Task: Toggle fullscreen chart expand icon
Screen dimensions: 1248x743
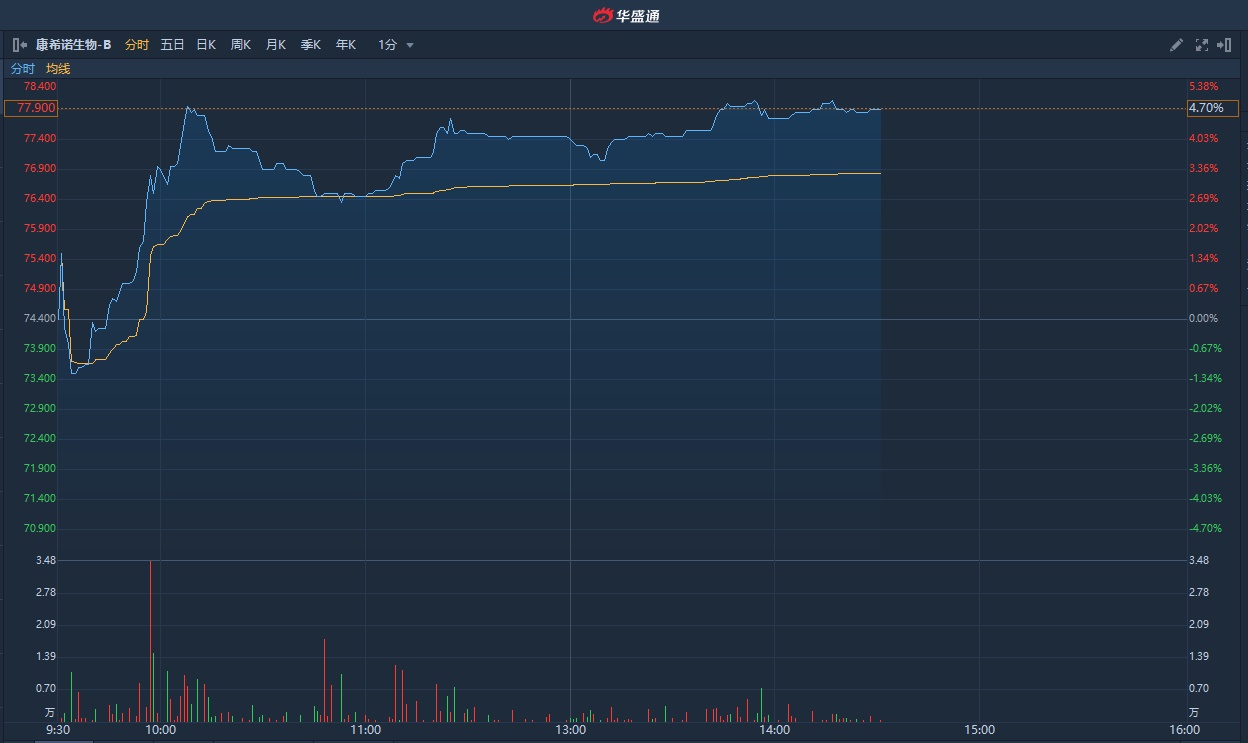Action: coord(1202,45)
